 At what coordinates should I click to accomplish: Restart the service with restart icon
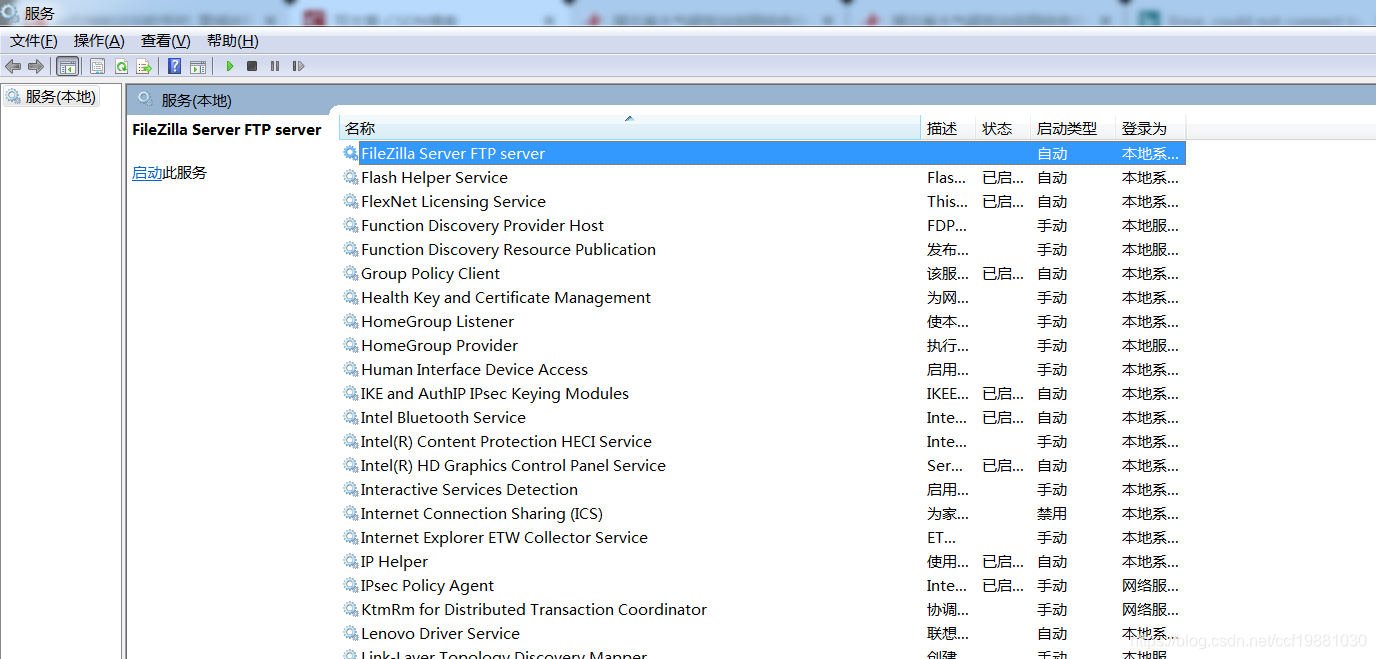click(x=298, y=66)
